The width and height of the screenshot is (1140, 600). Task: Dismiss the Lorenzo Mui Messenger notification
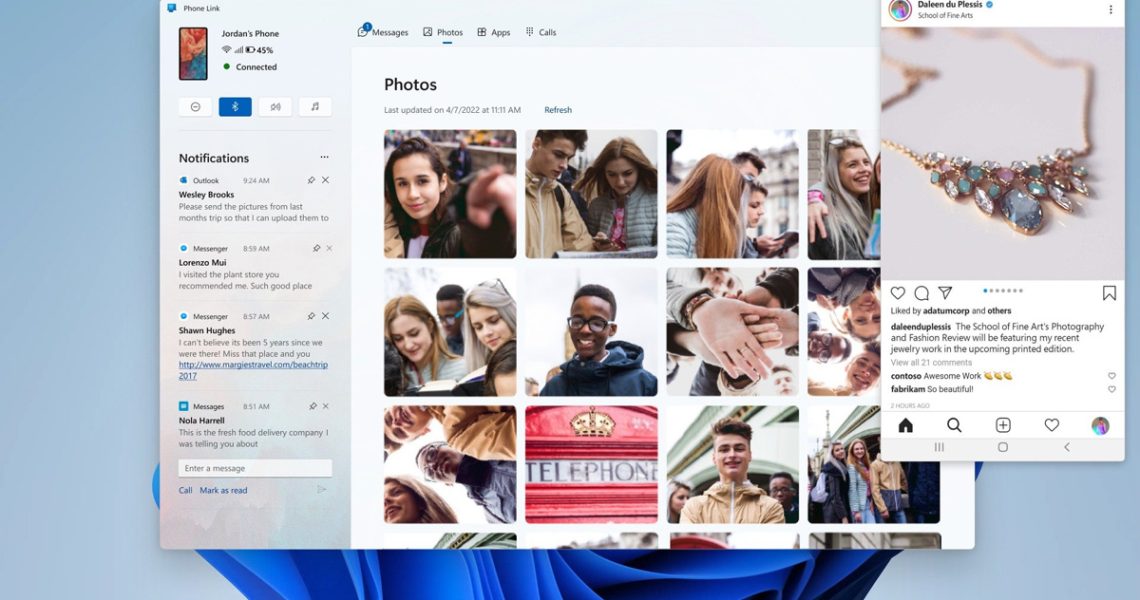tap(329, 248)
